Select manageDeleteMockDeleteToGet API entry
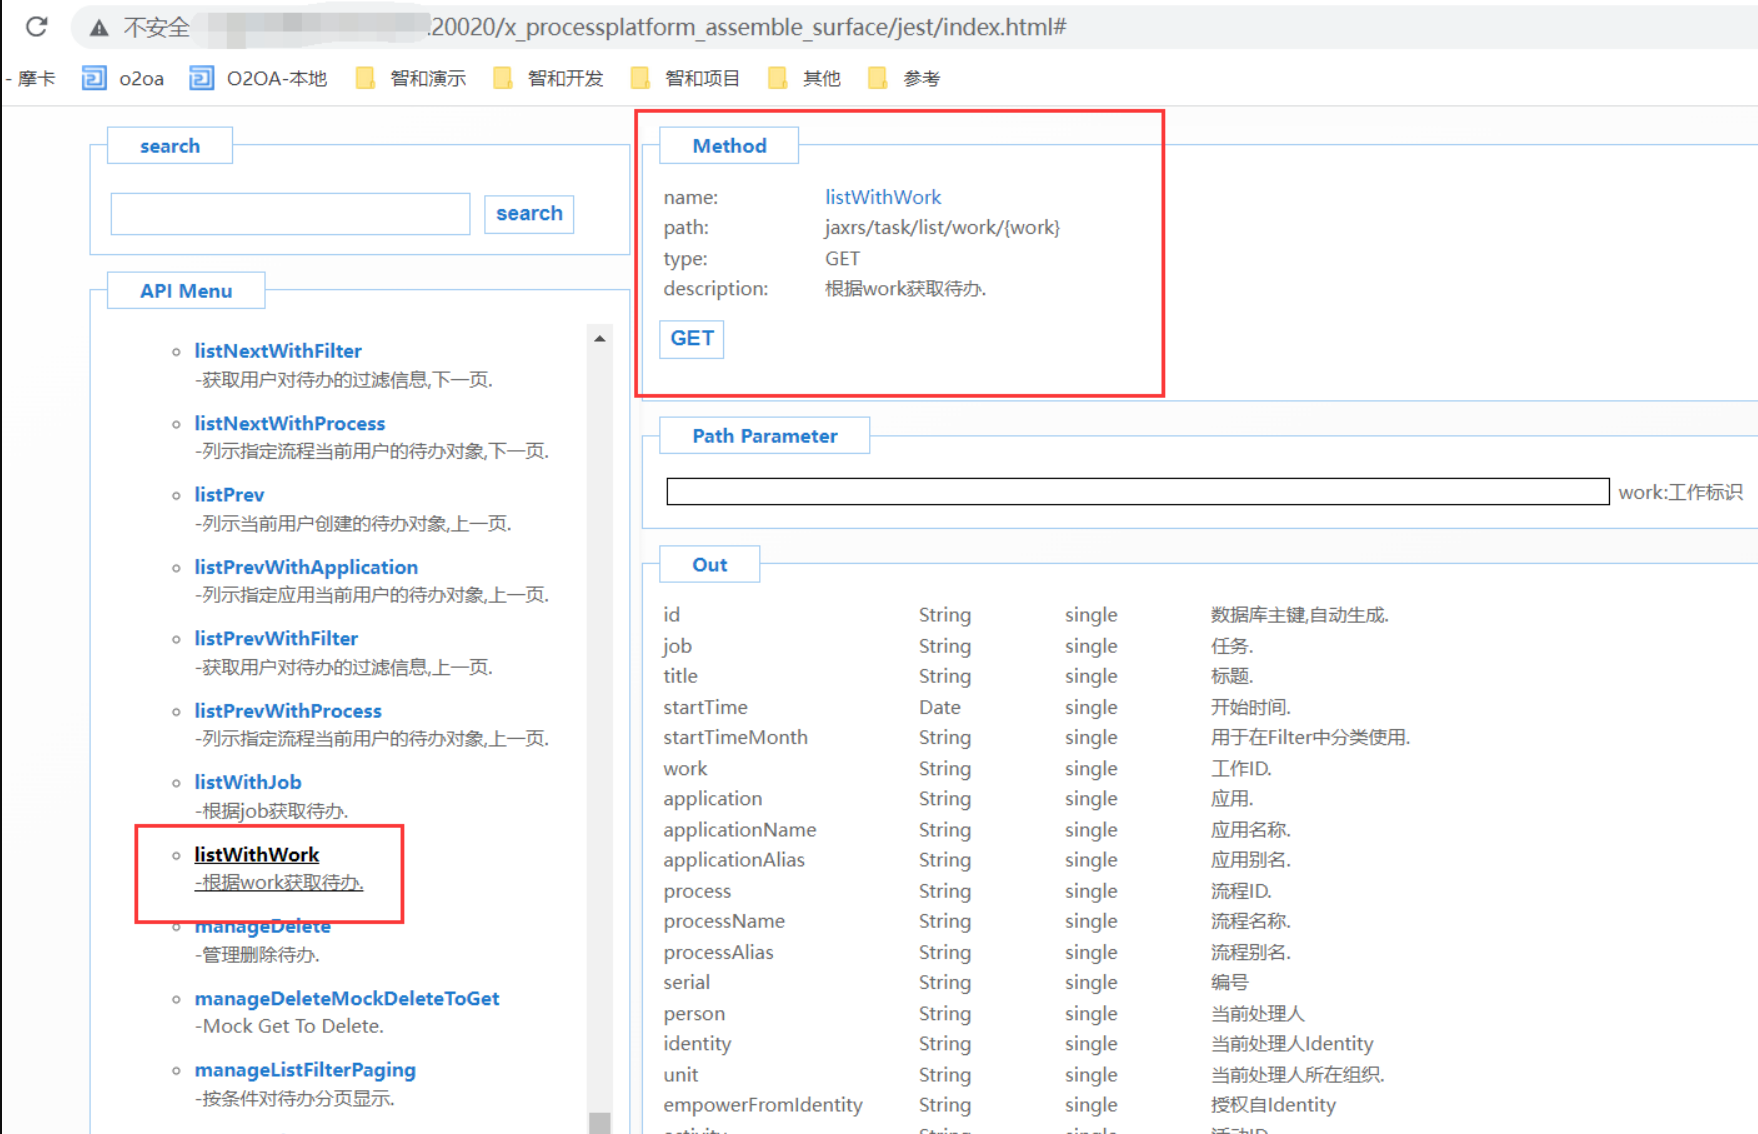This screenshot has width=1758, height=1134. (x=346, y=998)
